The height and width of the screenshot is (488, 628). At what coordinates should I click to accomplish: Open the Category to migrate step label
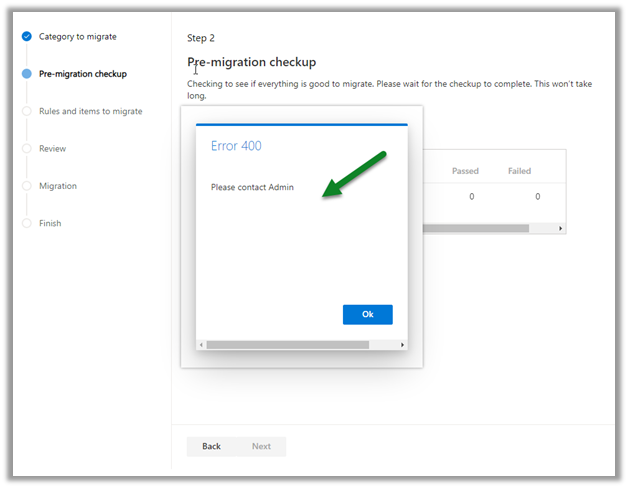click(x=78, y=37)
